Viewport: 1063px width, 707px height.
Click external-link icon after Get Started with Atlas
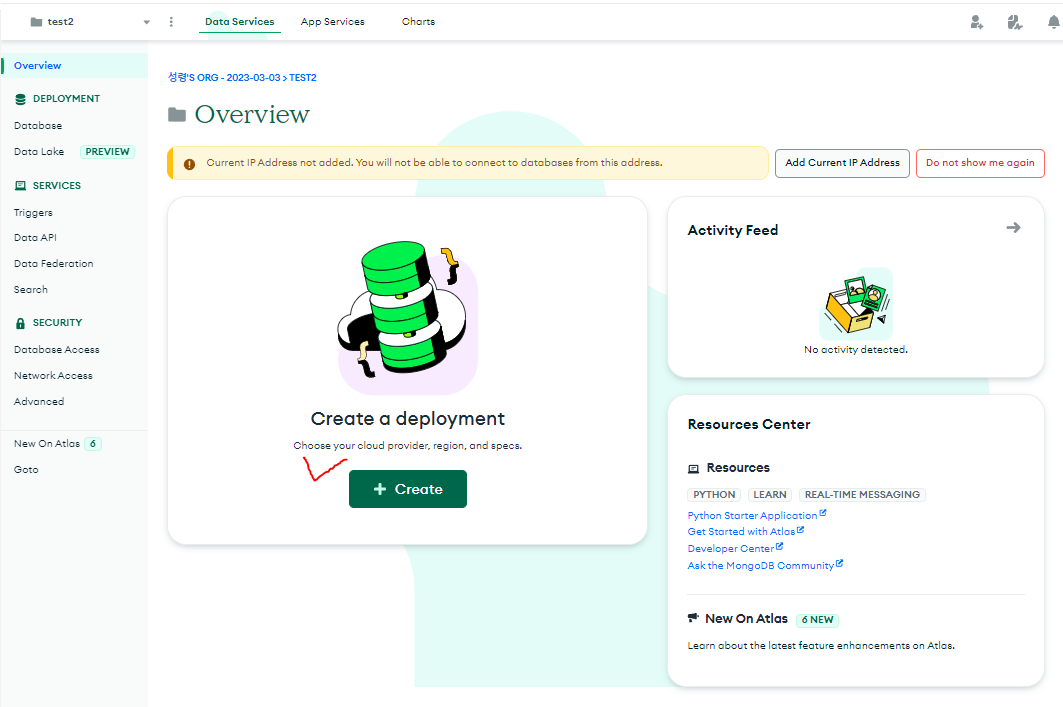pos(800,530)
